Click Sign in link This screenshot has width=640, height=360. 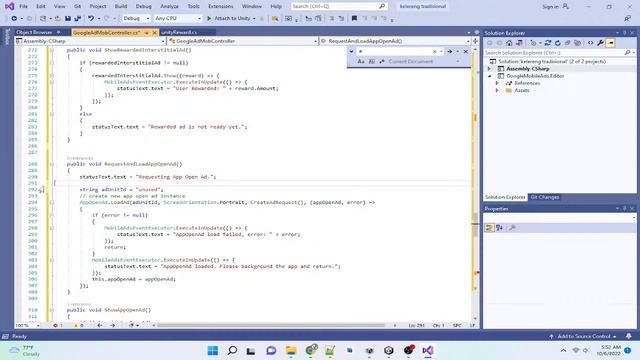click(550, 7)
